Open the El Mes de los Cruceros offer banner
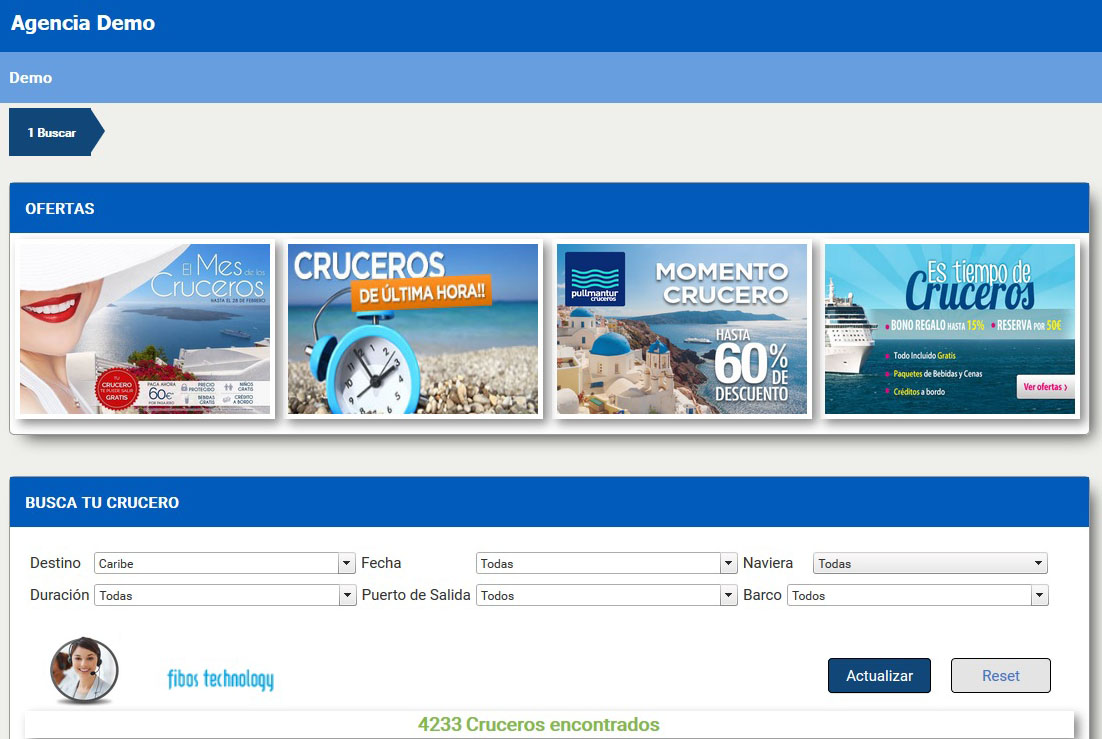This screenshot has height=739, width=1102. pos(145,329)
